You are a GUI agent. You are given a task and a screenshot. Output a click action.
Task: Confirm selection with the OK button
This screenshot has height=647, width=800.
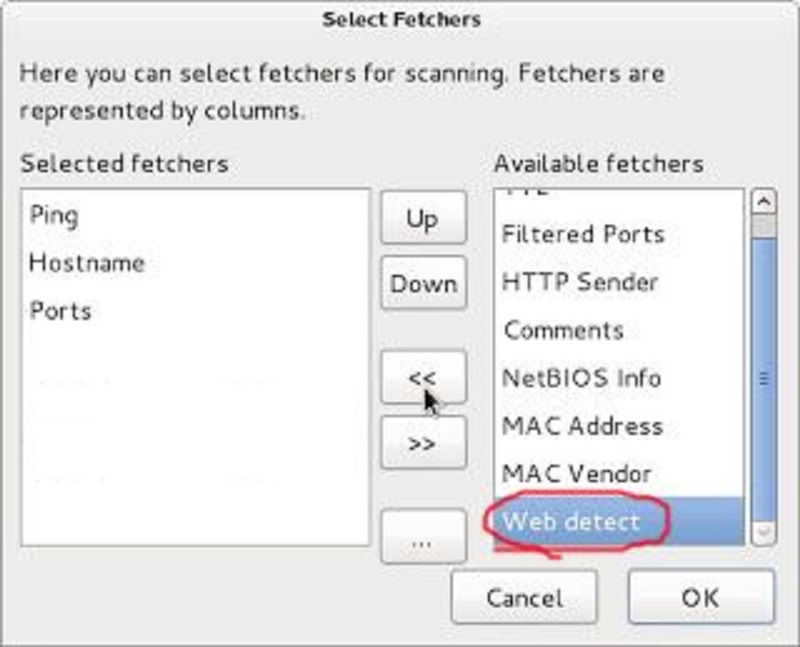(x=700, y=597)
